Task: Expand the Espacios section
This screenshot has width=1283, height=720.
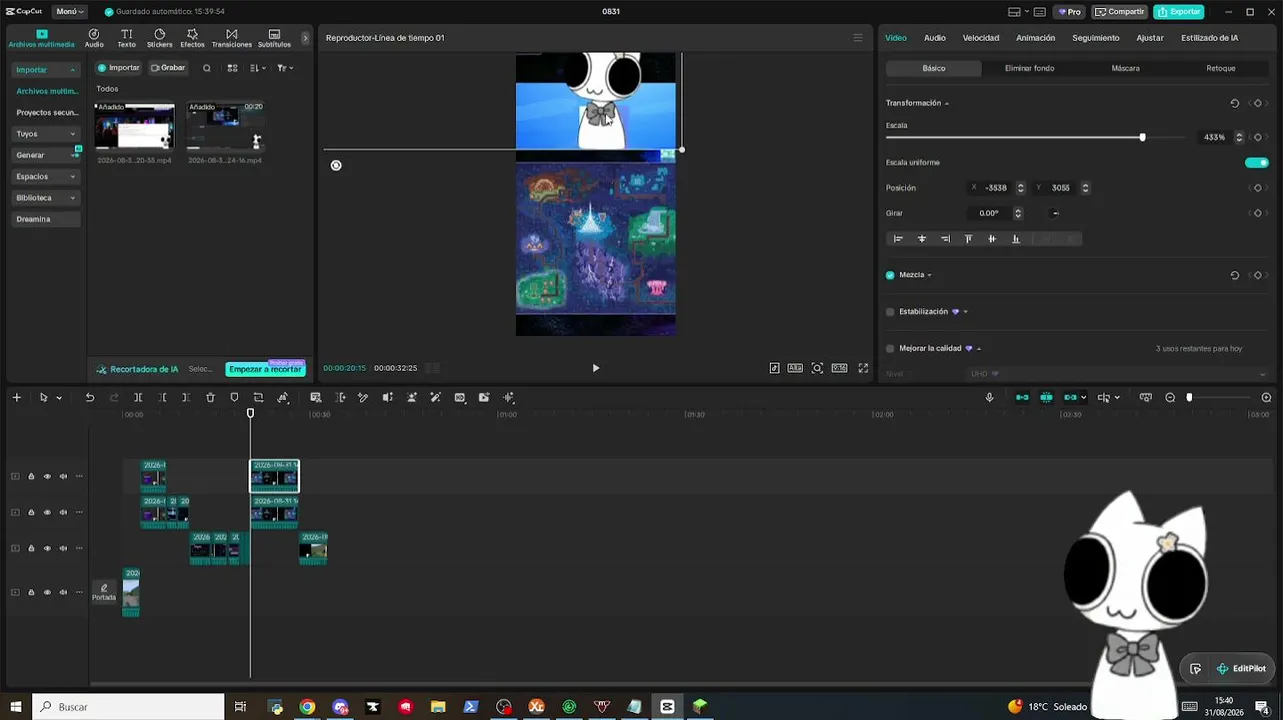Action: (x=46, y=177)
